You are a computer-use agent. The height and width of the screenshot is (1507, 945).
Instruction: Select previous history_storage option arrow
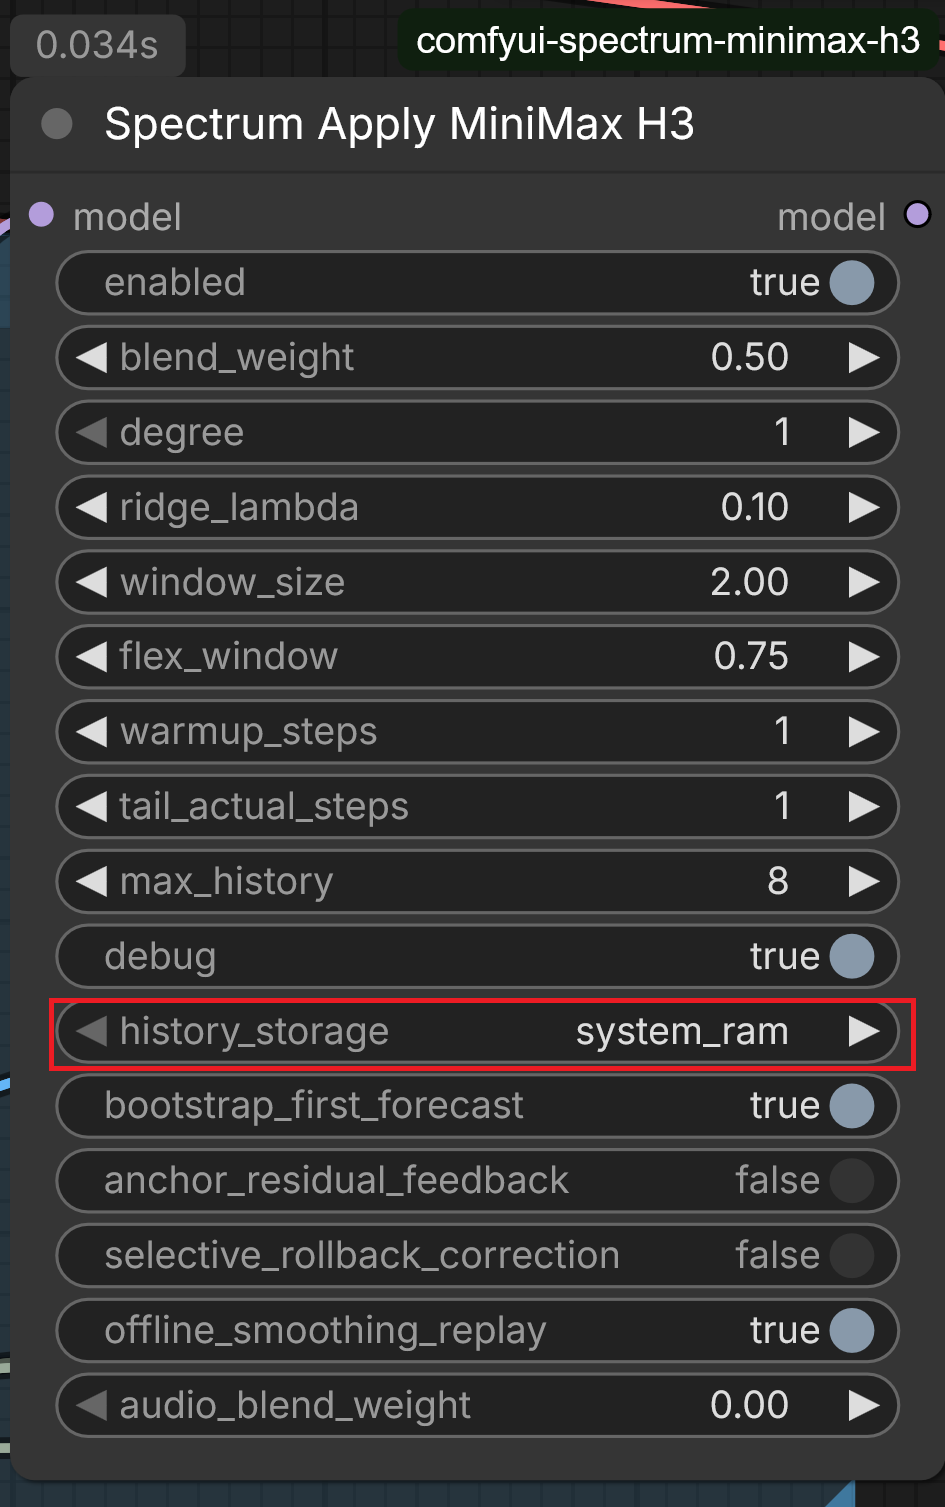coord(92,1031)
